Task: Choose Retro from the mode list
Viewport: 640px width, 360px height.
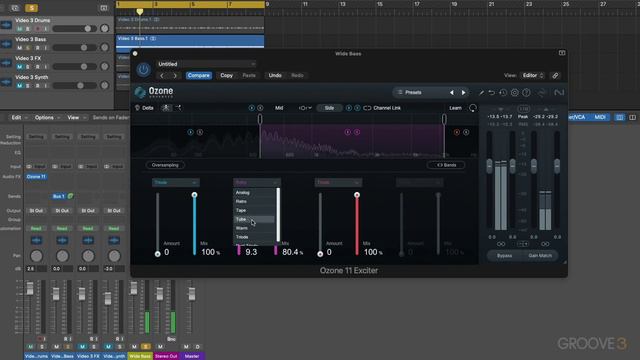Action: tap(254, 202)
